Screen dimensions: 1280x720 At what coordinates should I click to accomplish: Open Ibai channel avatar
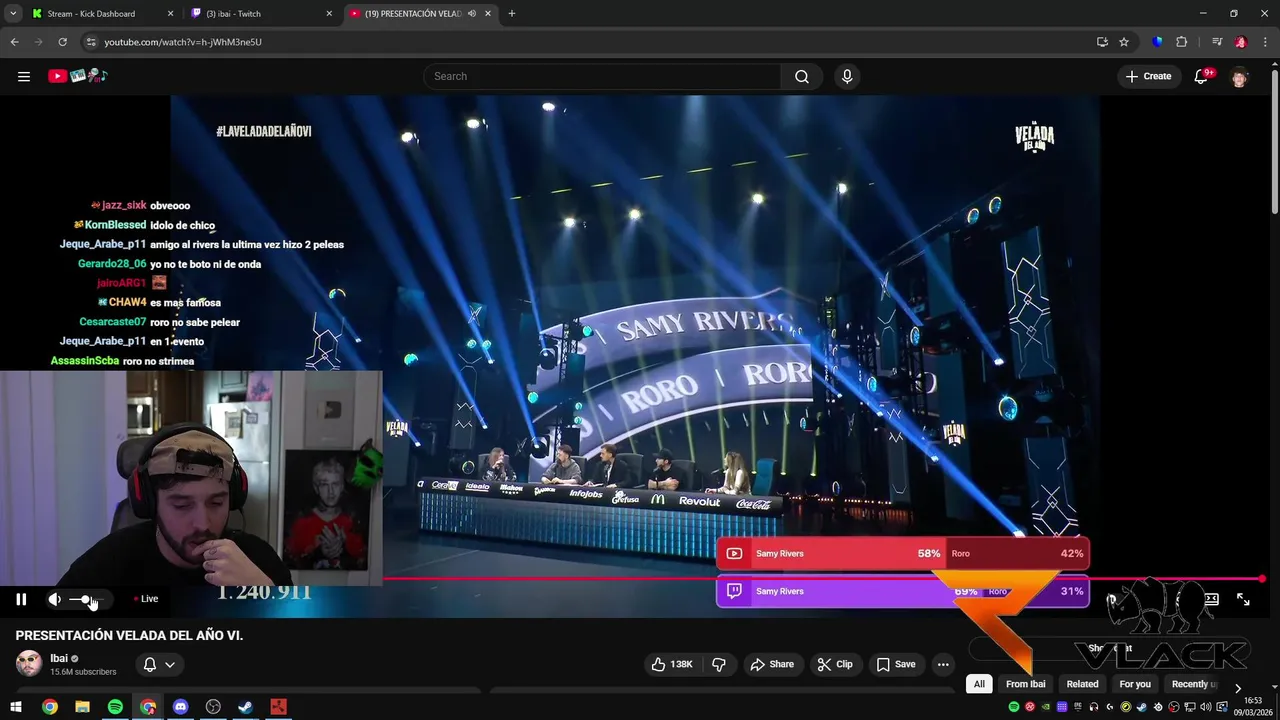[29, 664]
